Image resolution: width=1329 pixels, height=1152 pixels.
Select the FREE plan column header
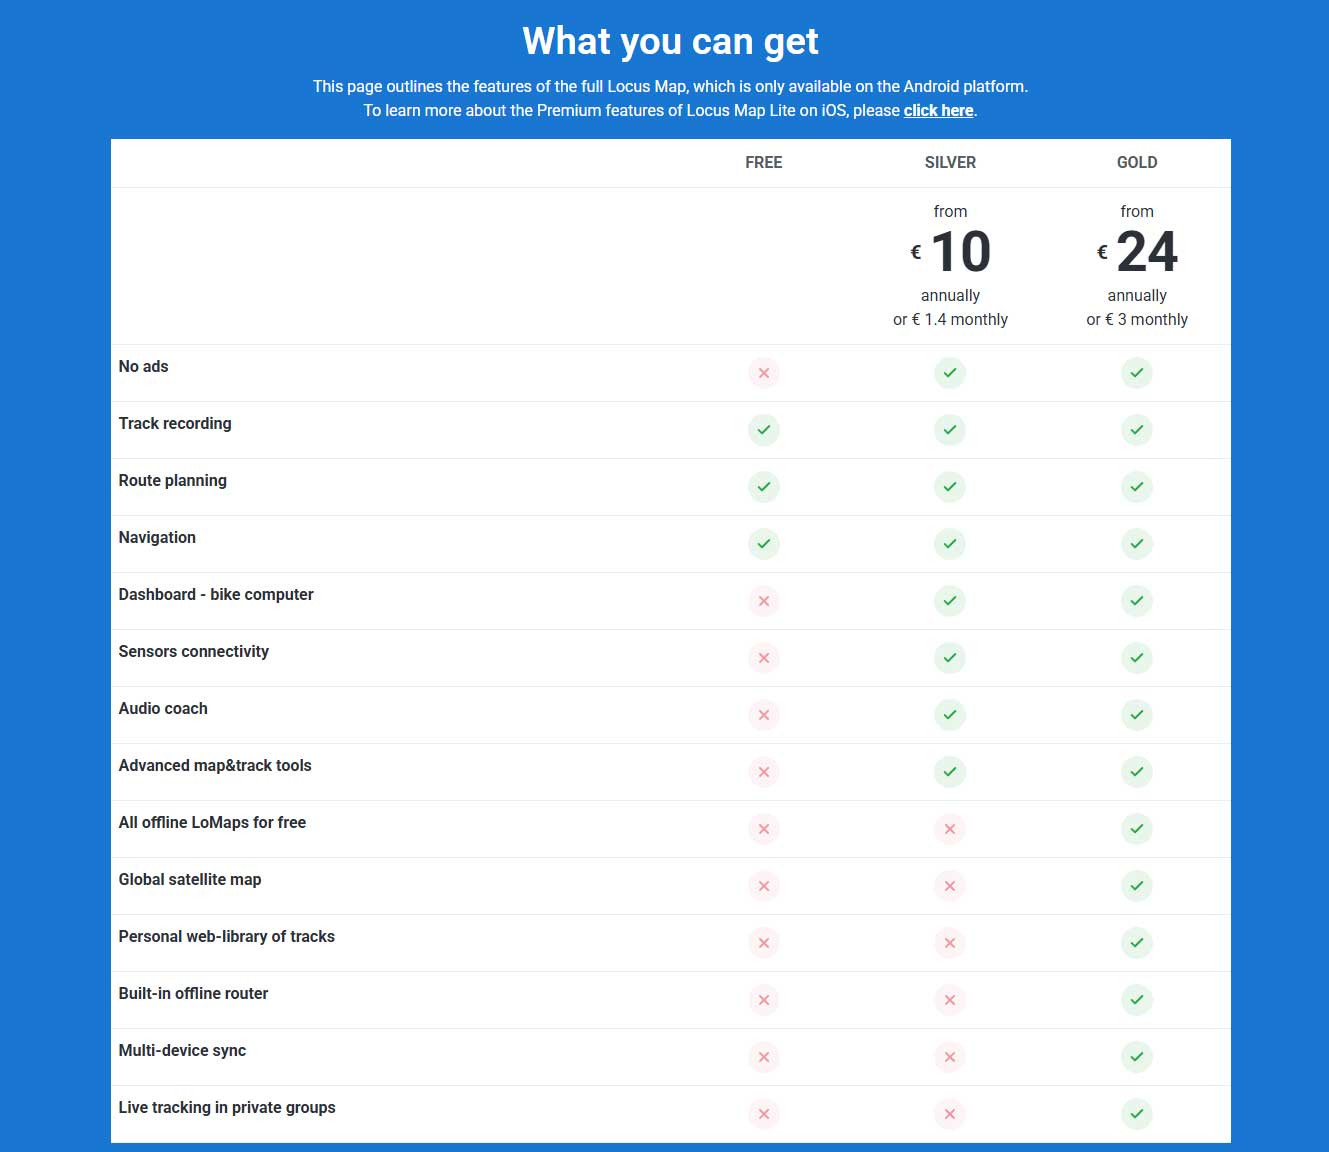pos(764,163)
